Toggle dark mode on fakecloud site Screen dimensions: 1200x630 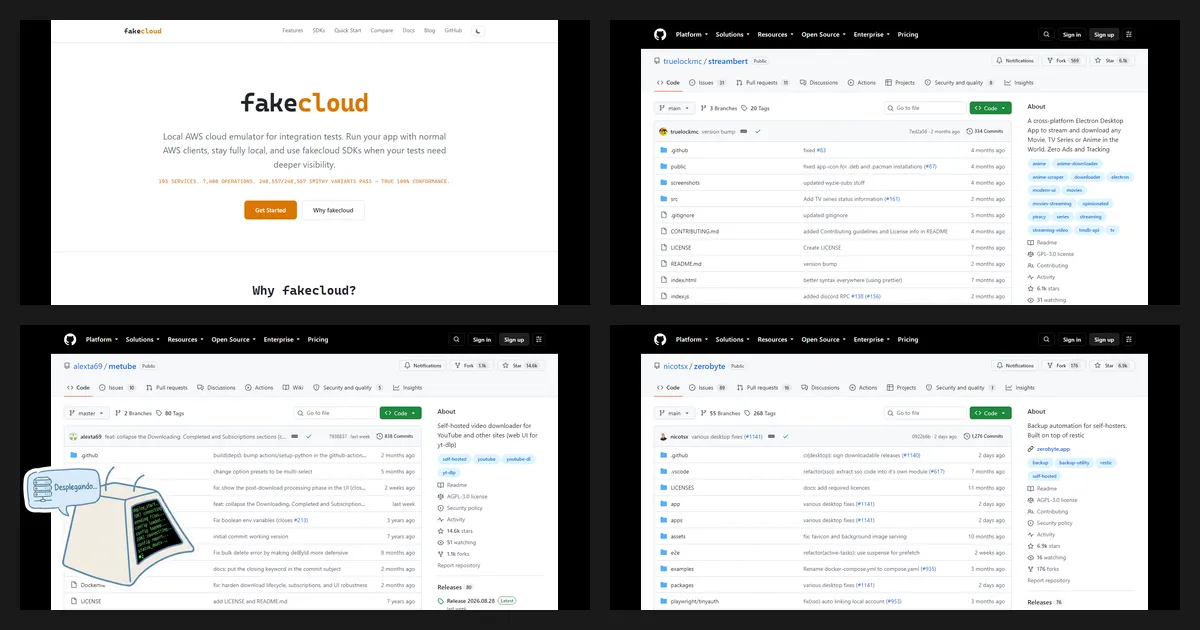[479, 31]
